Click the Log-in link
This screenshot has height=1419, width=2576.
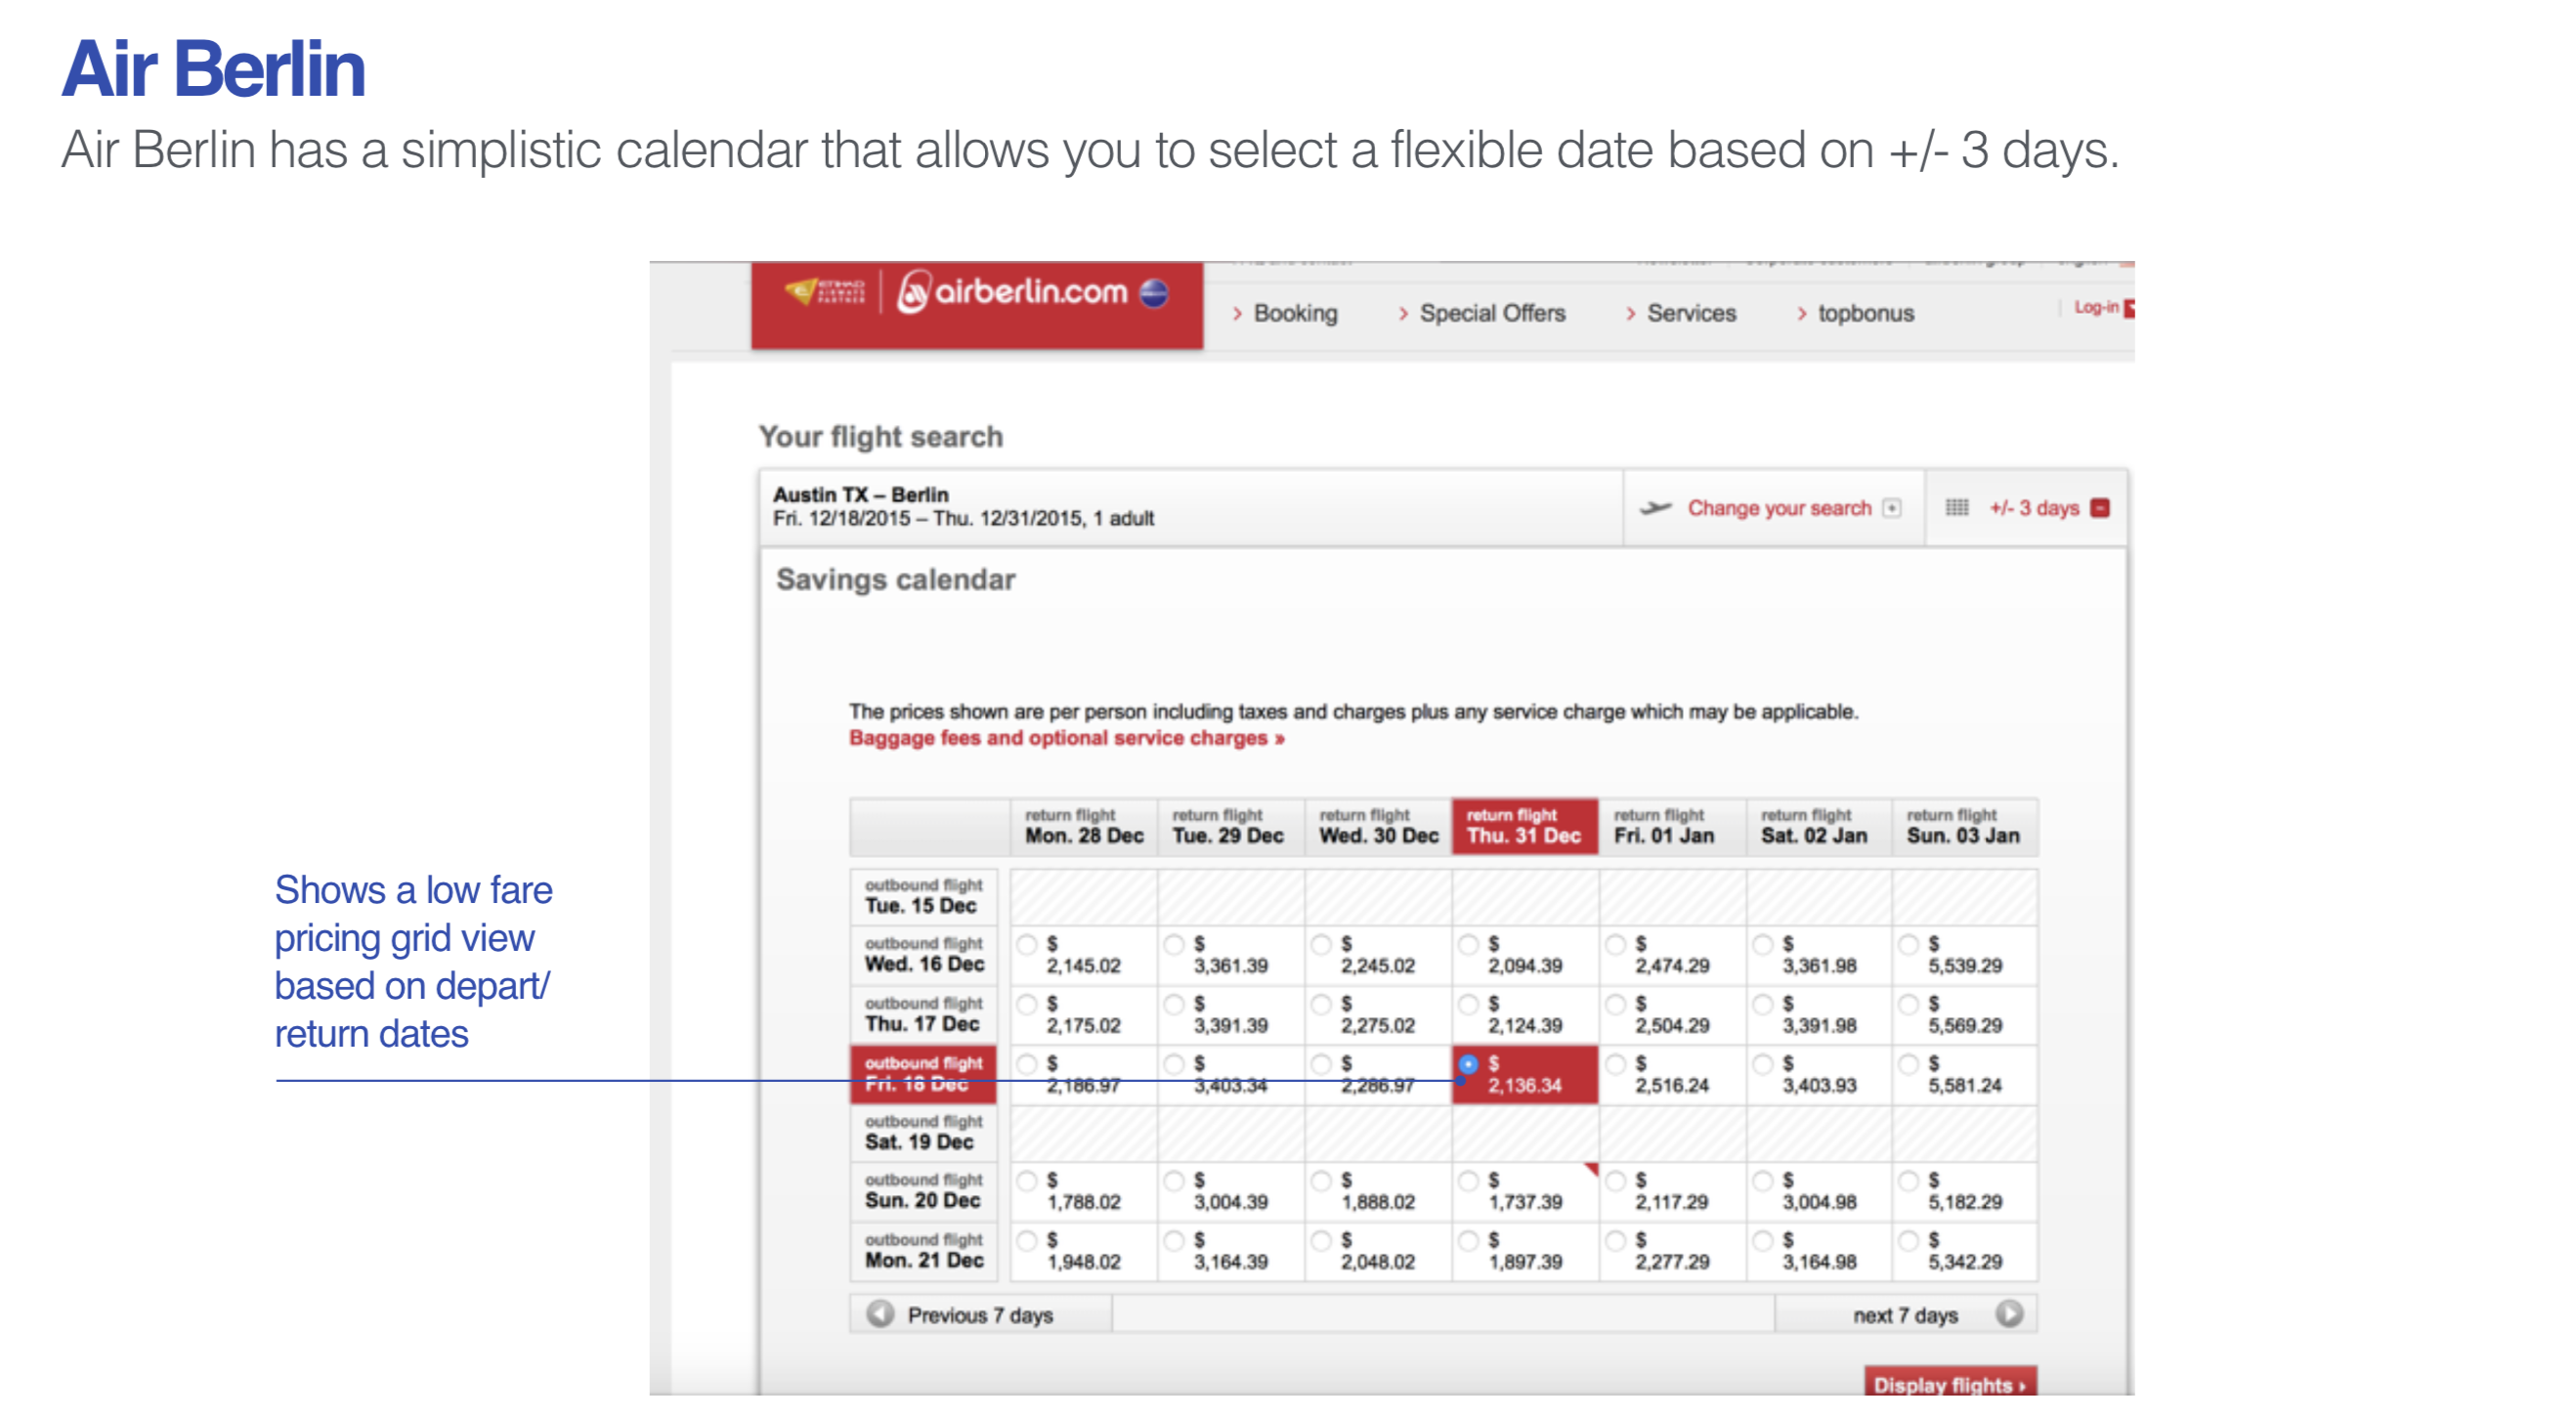(x=2096, y=307)
